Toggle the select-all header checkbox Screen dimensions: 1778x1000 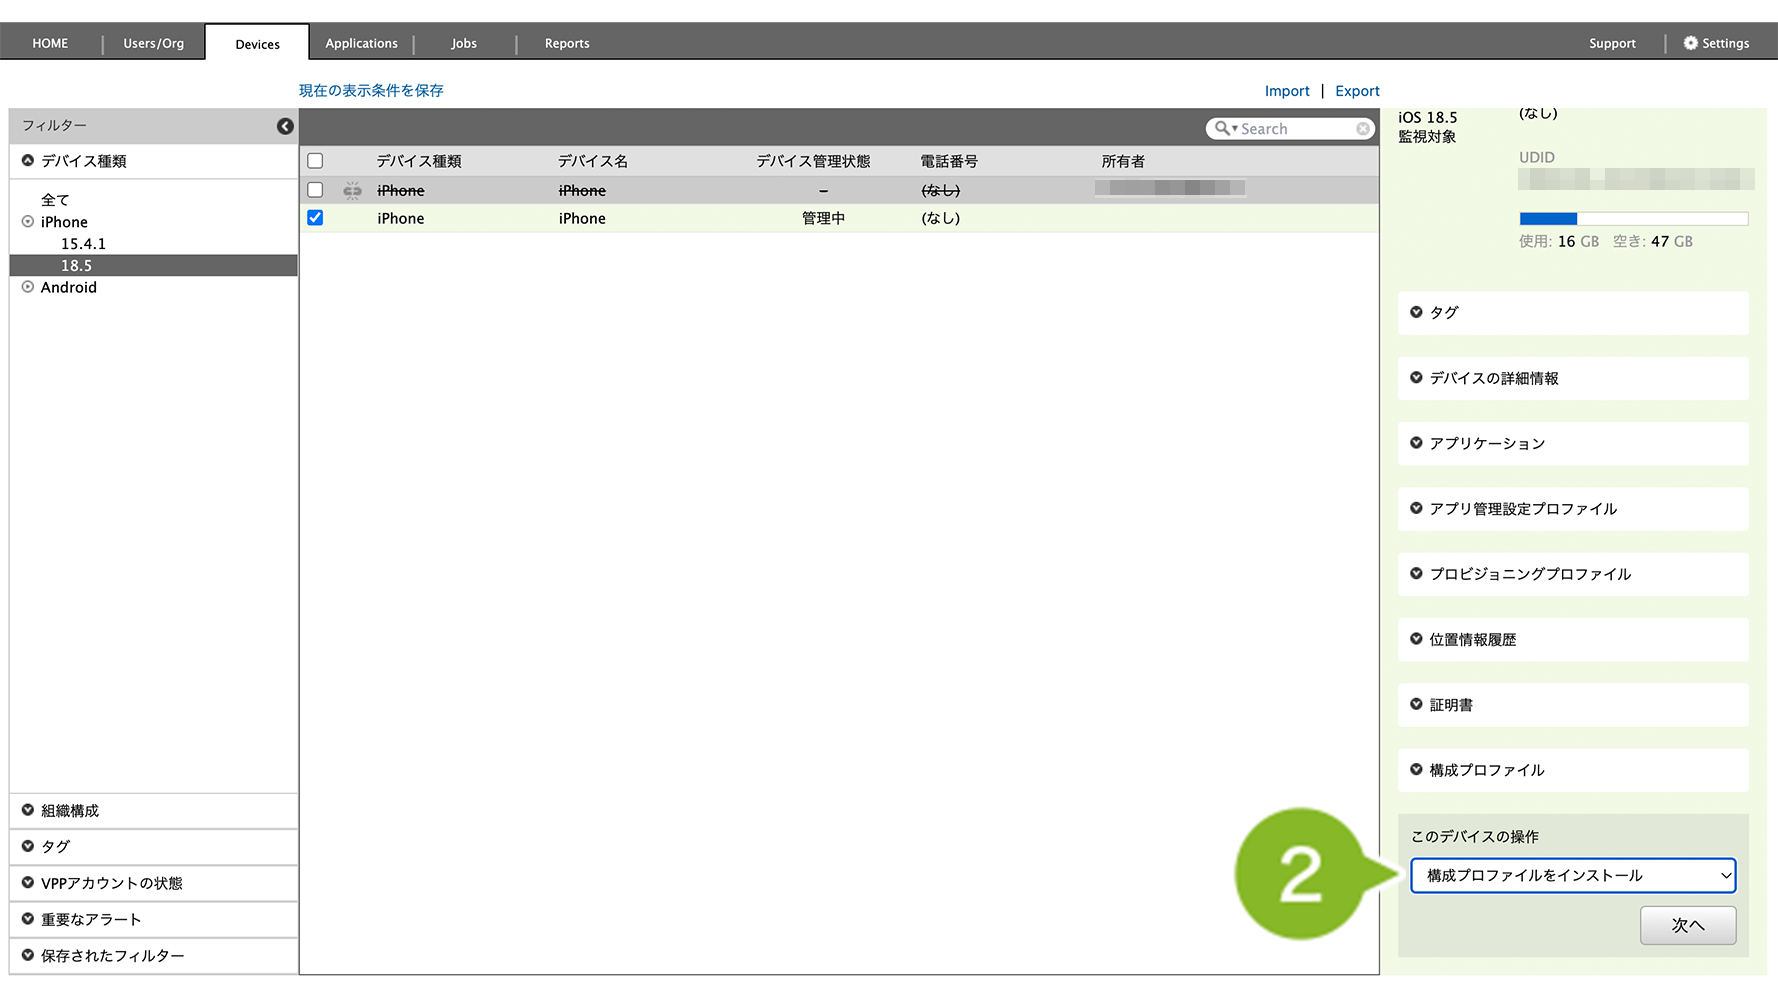pos(315,161)
